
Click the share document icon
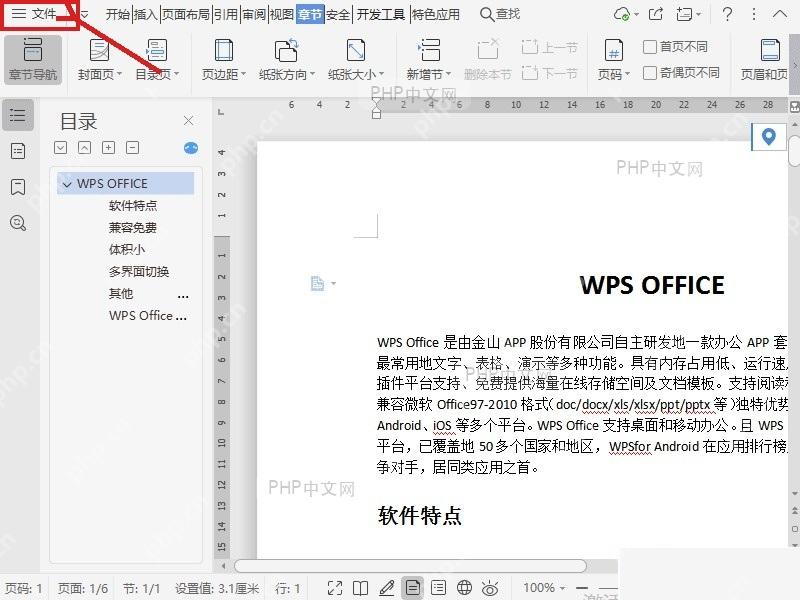tap(656, 14)
